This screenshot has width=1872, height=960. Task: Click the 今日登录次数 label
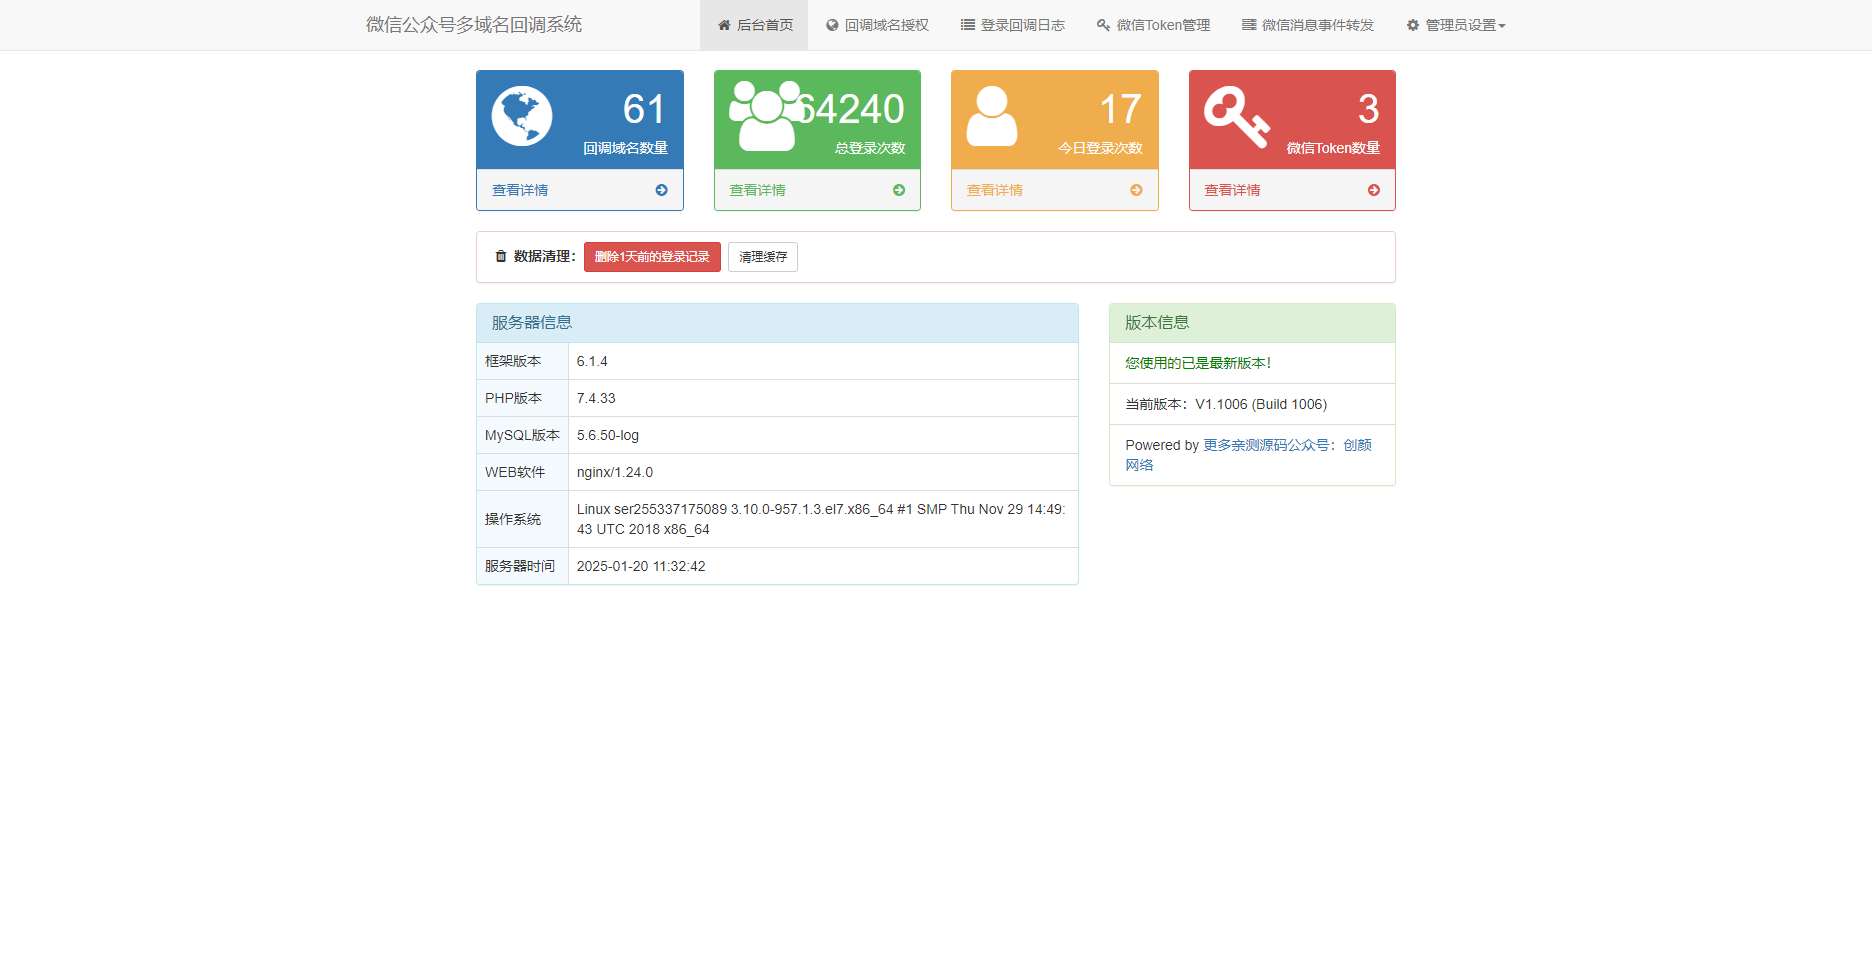coord(1100,148)
